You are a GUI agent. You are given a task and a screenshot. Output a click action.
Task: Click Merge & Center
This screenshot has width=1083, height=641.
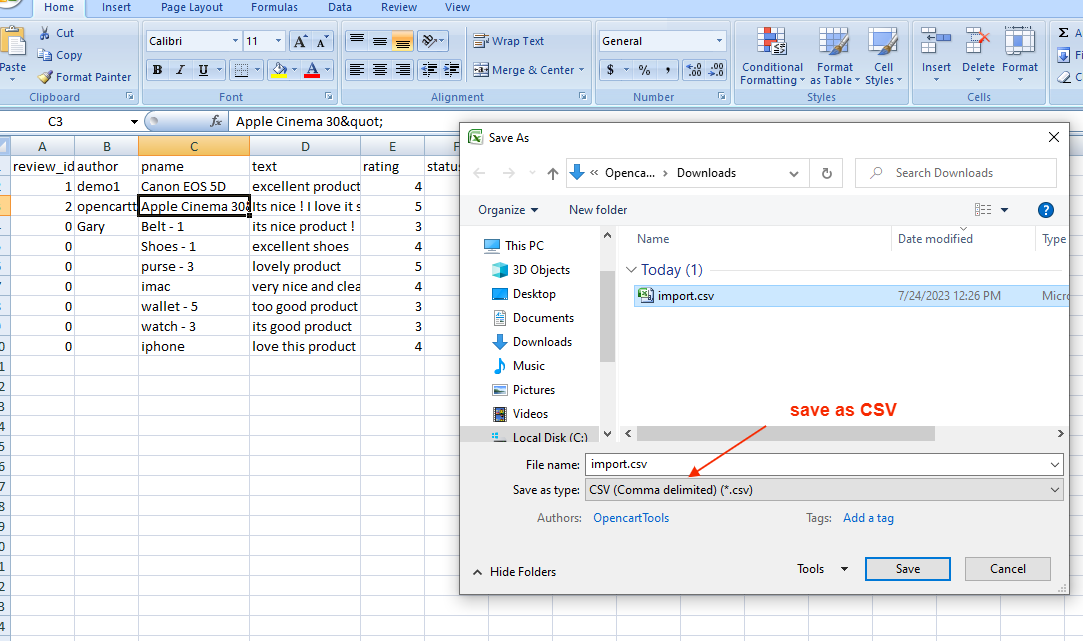click(528, 70)
